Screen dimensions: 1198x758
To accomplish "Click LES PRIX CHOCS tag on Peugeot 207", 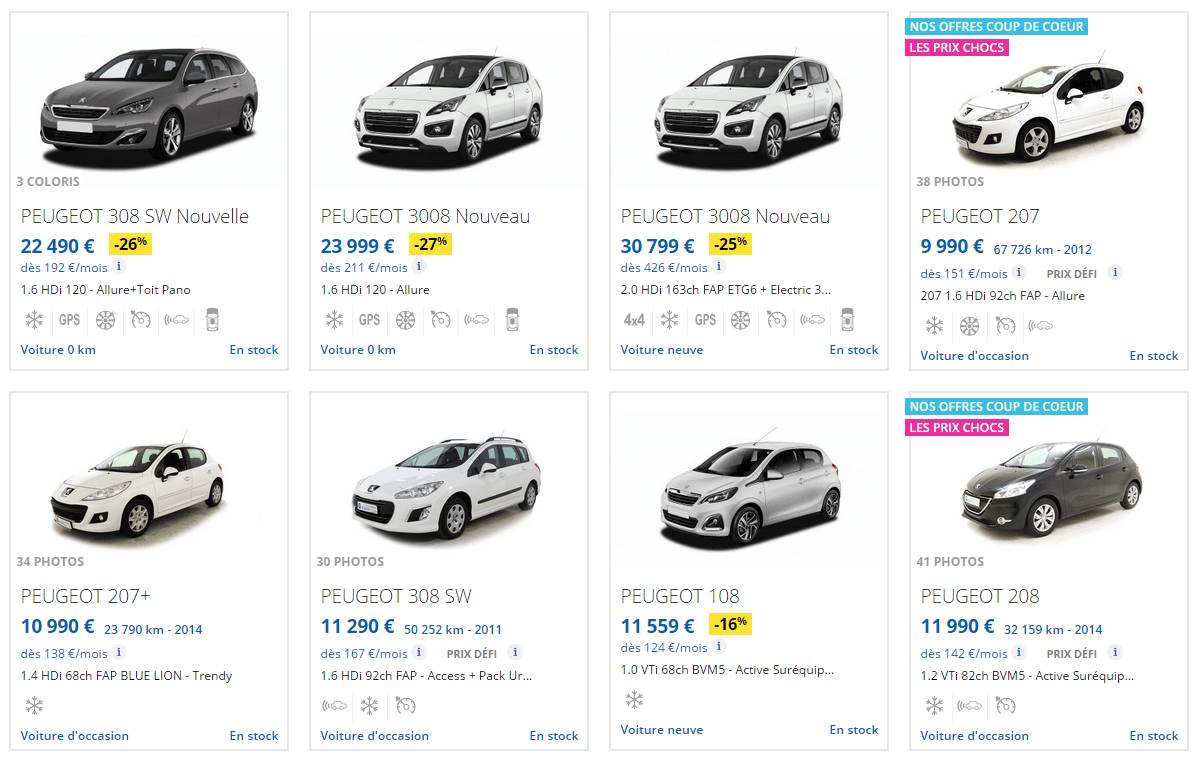I will (957, 47).
